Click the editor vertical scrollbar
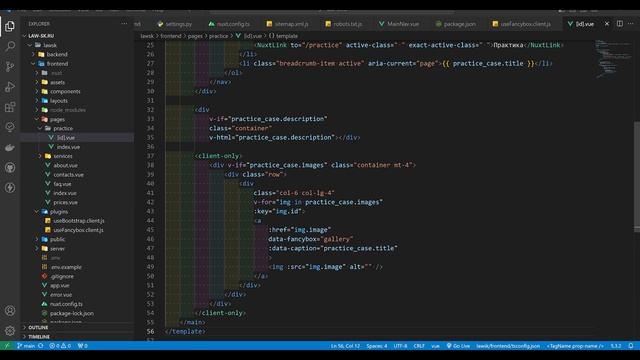 point(637,176)
